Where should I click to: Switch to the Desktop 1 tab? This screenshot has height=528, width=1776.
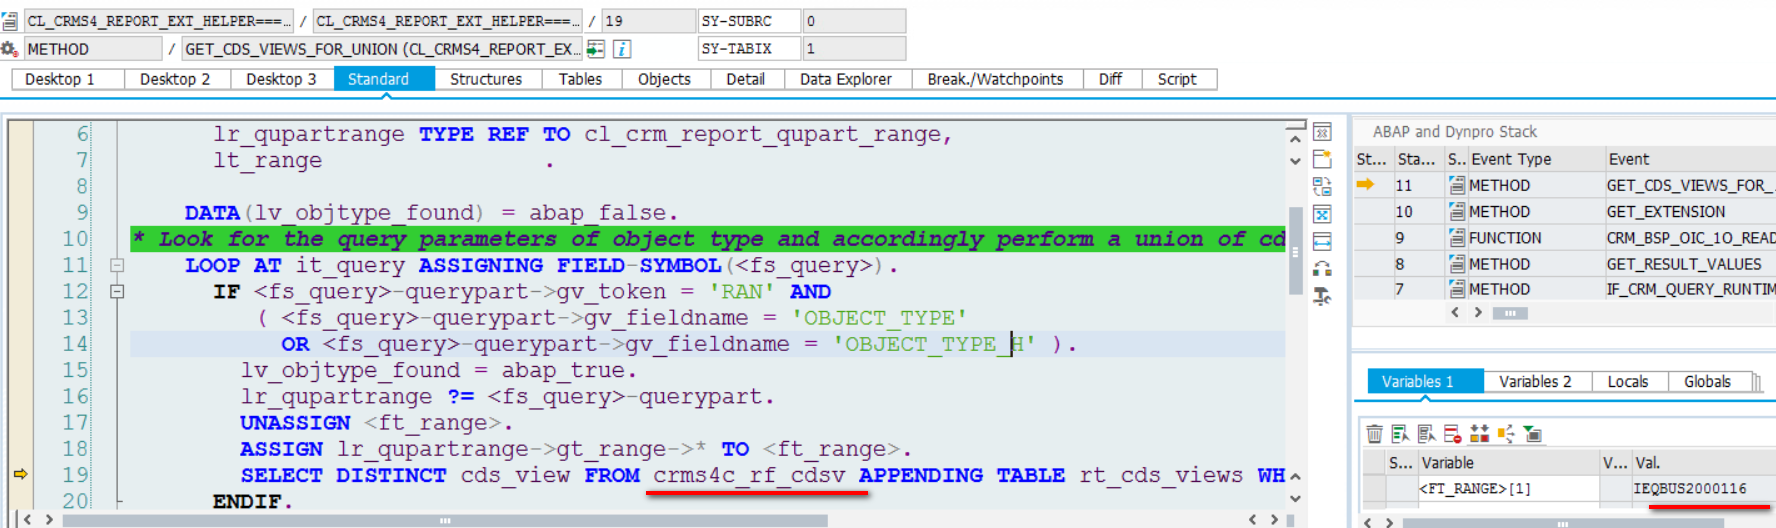point(68,79)
